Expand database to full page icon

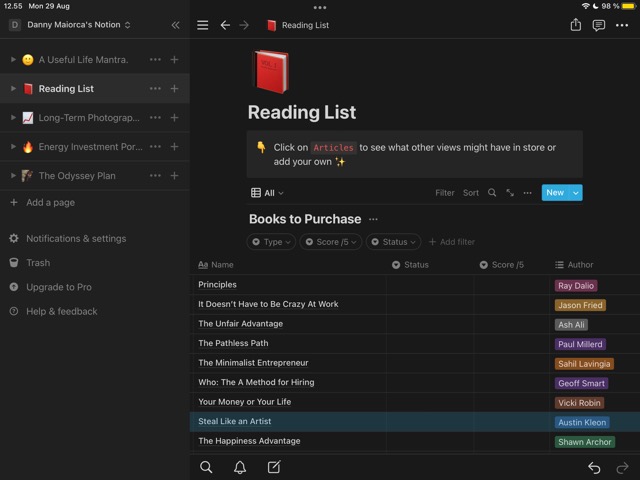click(510, 193)
